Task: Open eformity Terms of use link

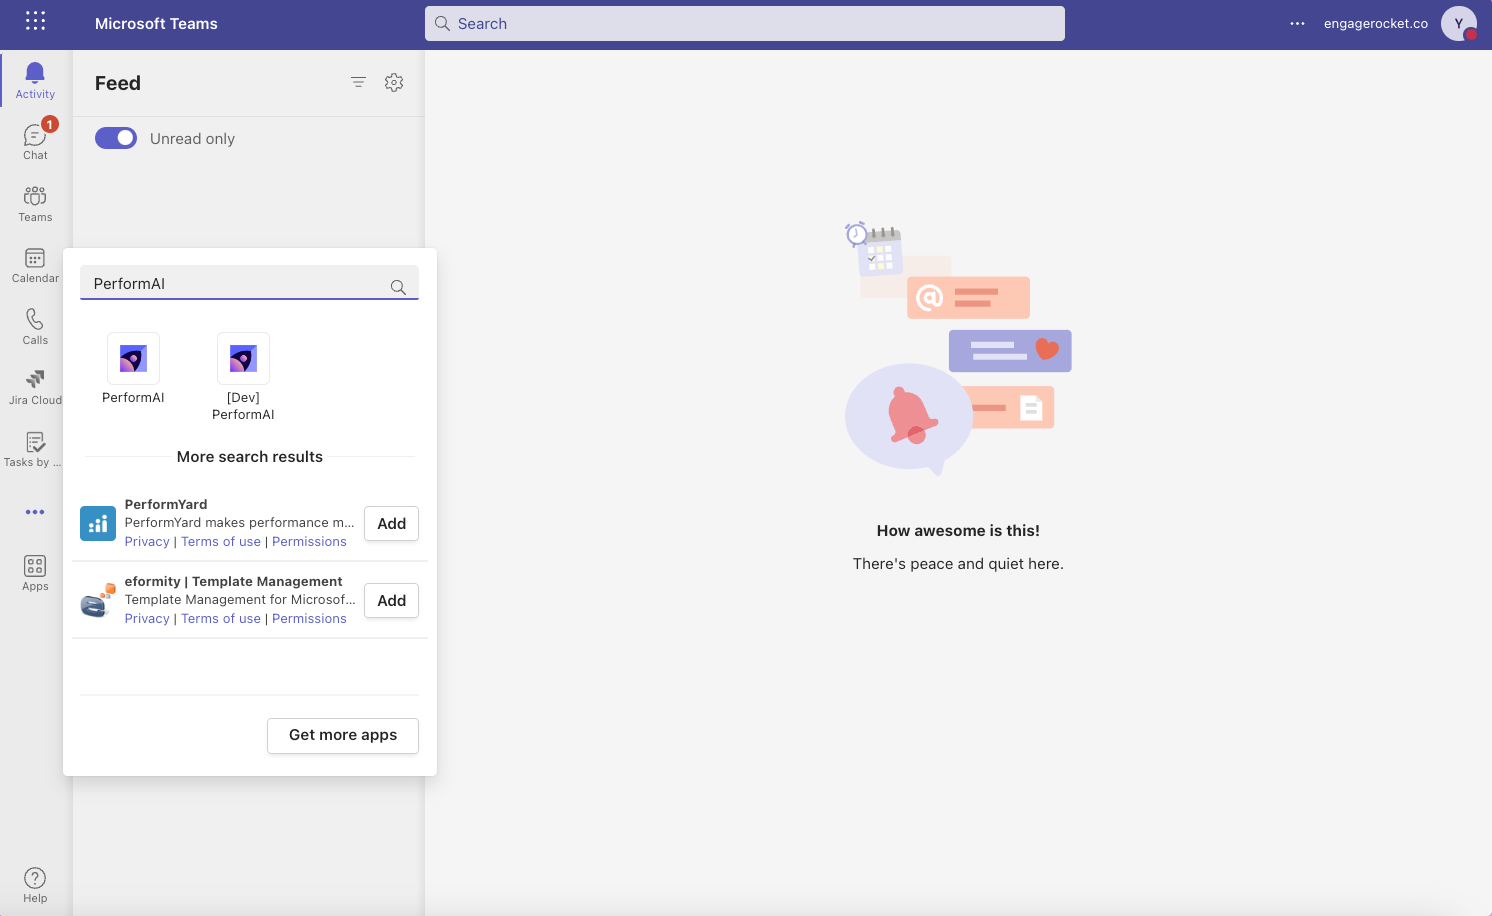Action: [221, 618]
